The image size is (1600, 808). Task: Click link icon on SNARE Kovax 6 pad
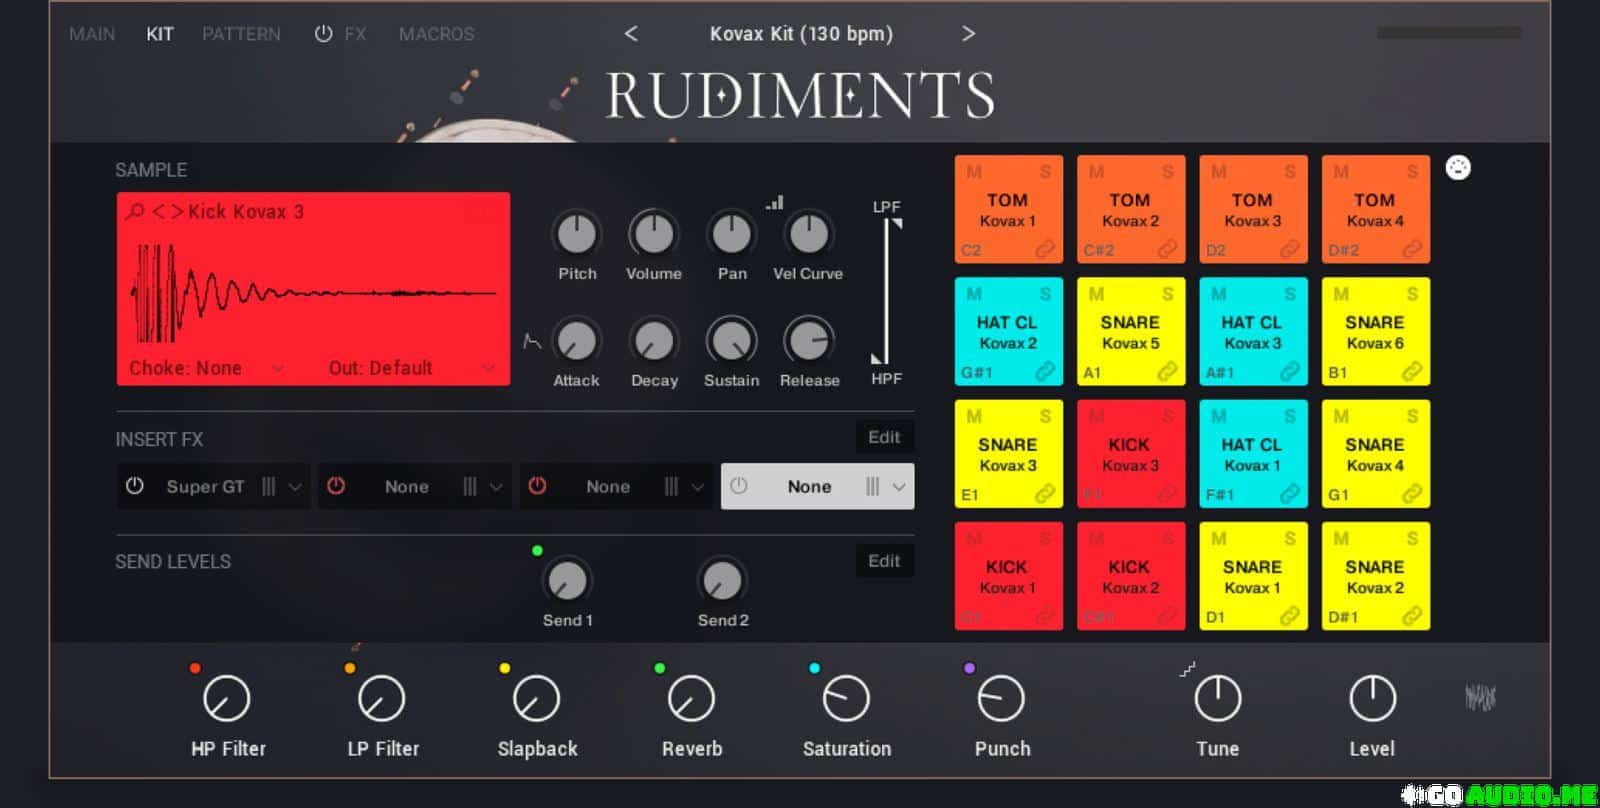(x=1411, y=371)
